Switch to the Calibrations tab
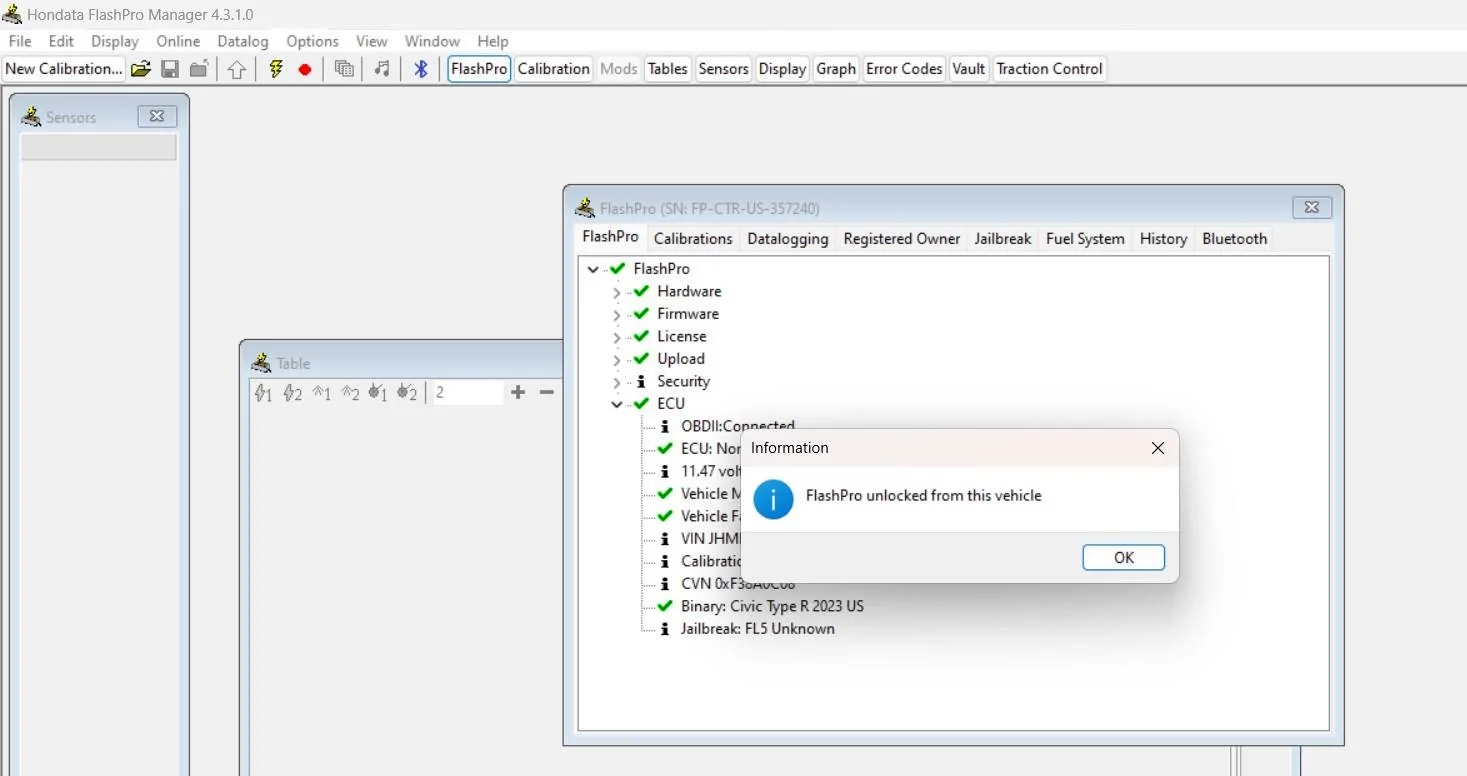Viewport: 1467px width, 776px height. tap(693, 239)
